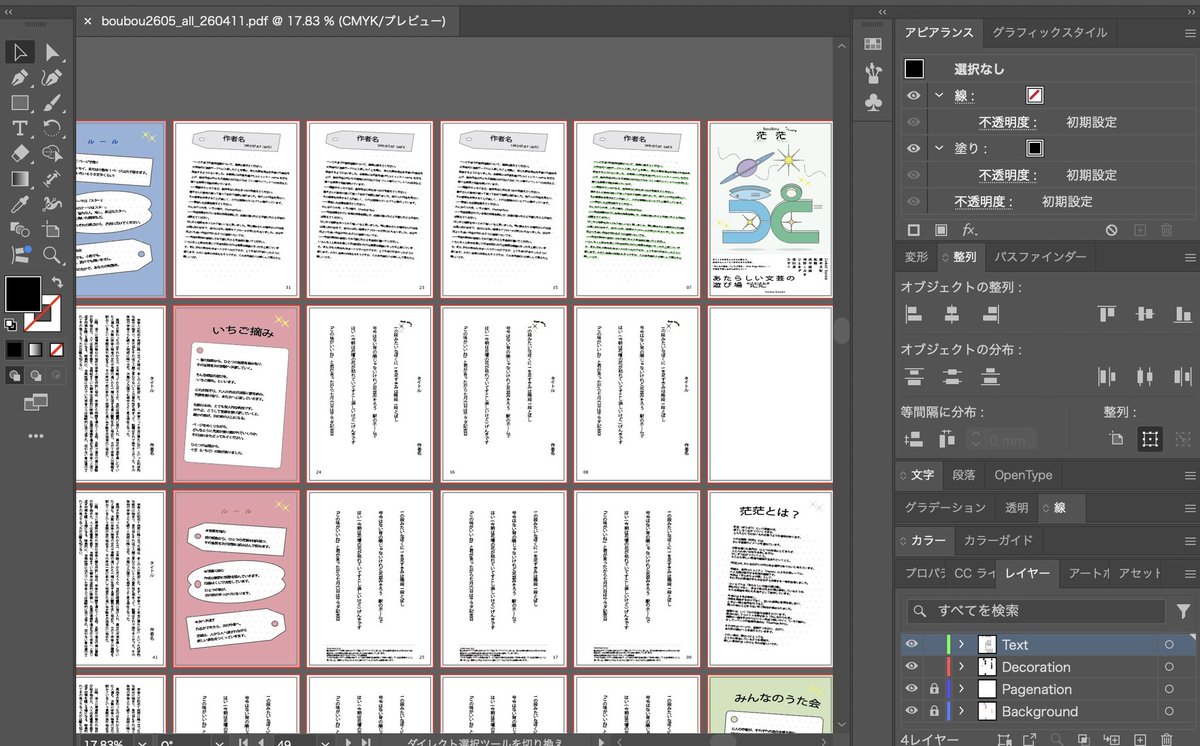Select the Rotate tool
Image resolution: width=1200 pixels, height=746 pixels.
(52, 128)
